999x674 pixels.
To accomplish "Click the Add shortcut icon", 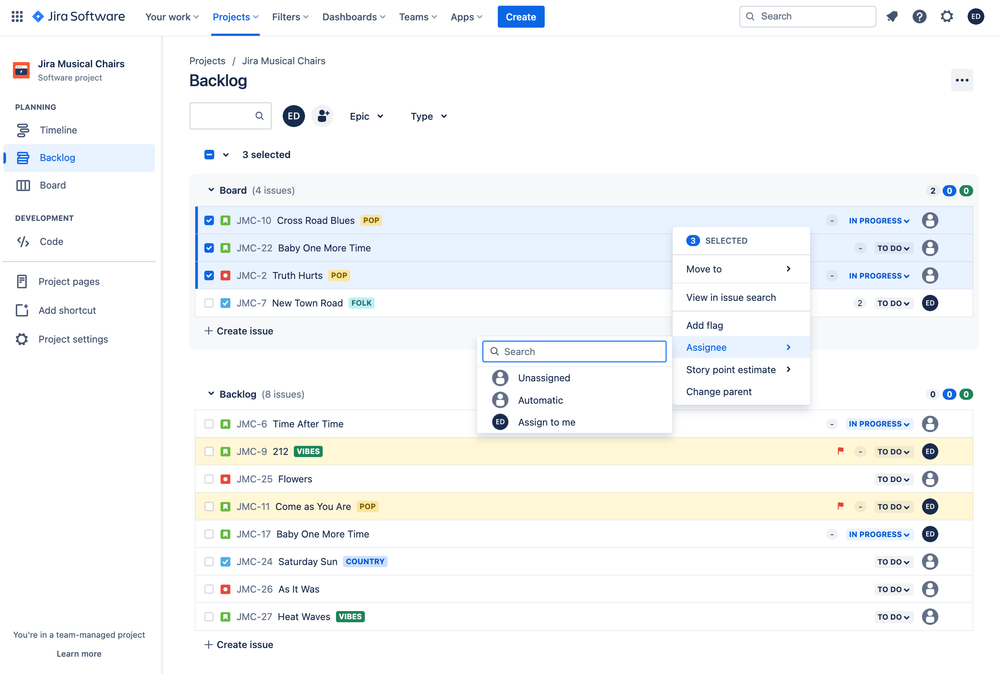I will [22, 310].
